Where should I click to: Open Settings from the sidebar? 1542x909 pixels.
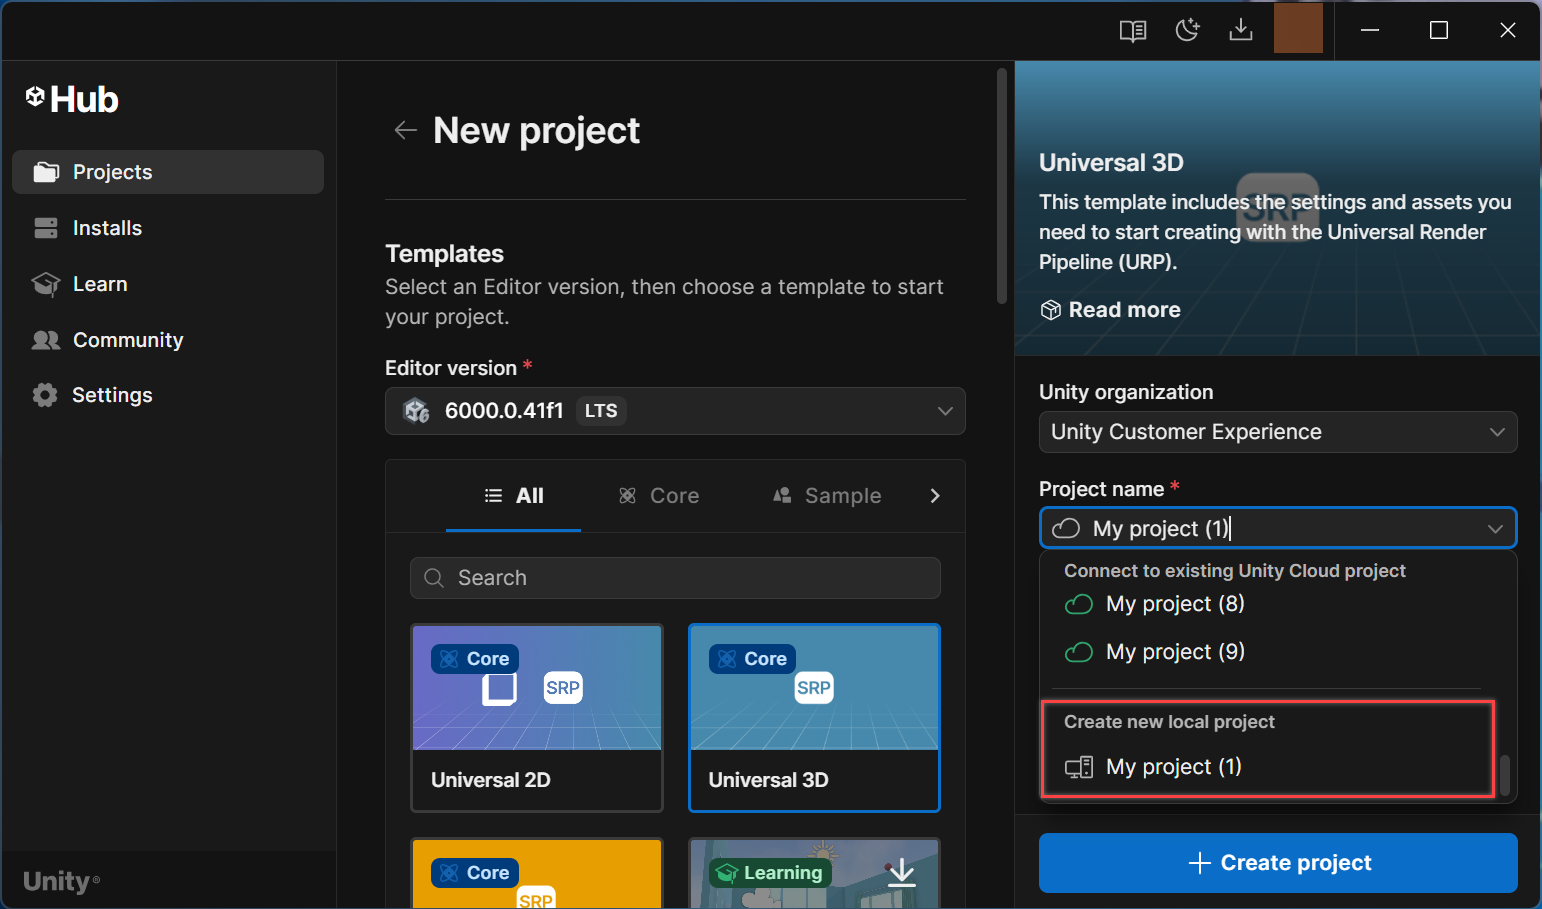(x=111, y=395)
